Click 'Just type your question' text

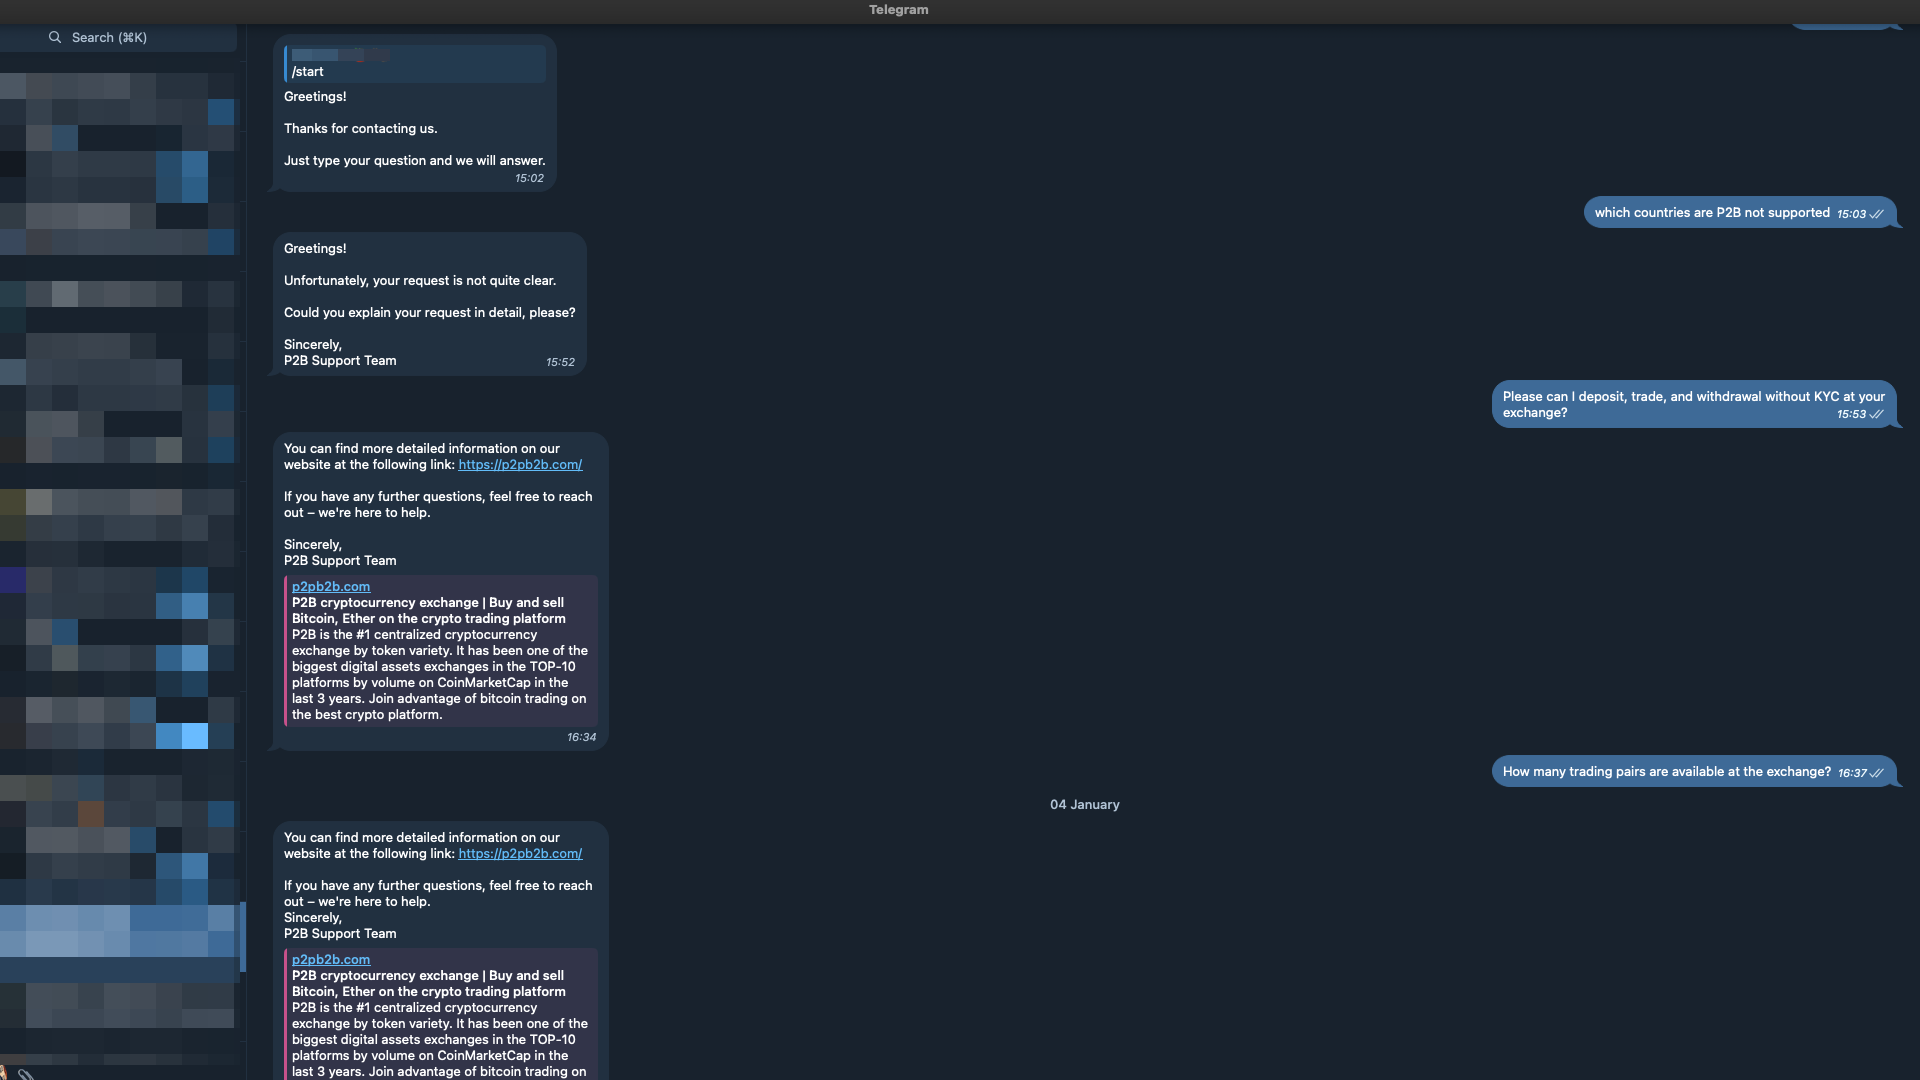coord(414,160)
